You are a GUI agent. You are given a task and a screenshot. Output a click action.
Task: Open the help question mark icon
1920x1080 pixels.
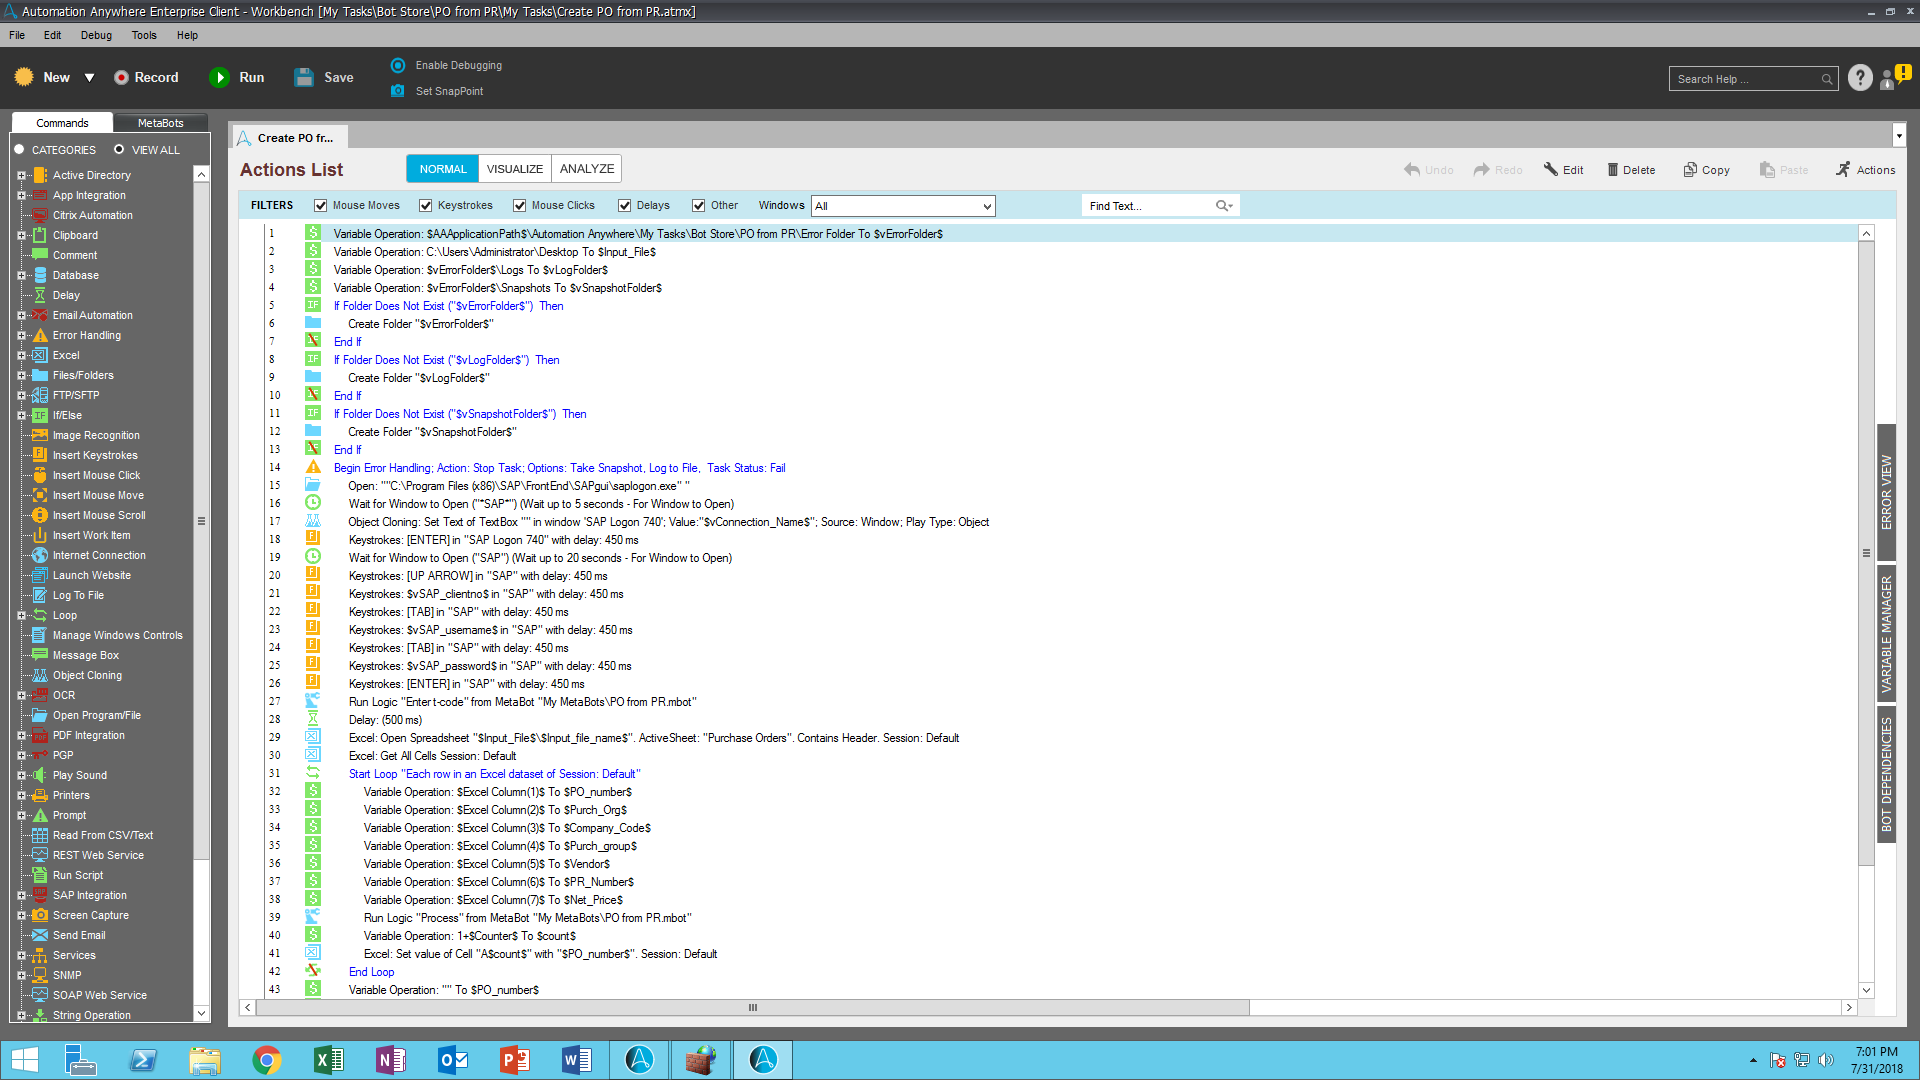(x=1859, y=78)
